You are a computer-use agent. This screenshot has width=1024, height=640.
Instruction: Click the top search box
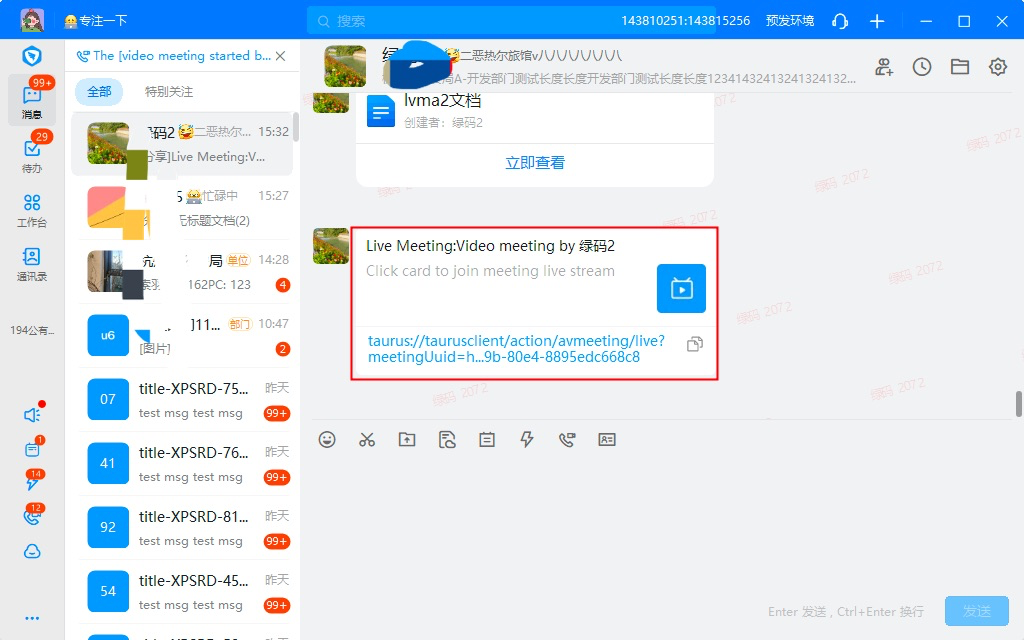point(460,21)
